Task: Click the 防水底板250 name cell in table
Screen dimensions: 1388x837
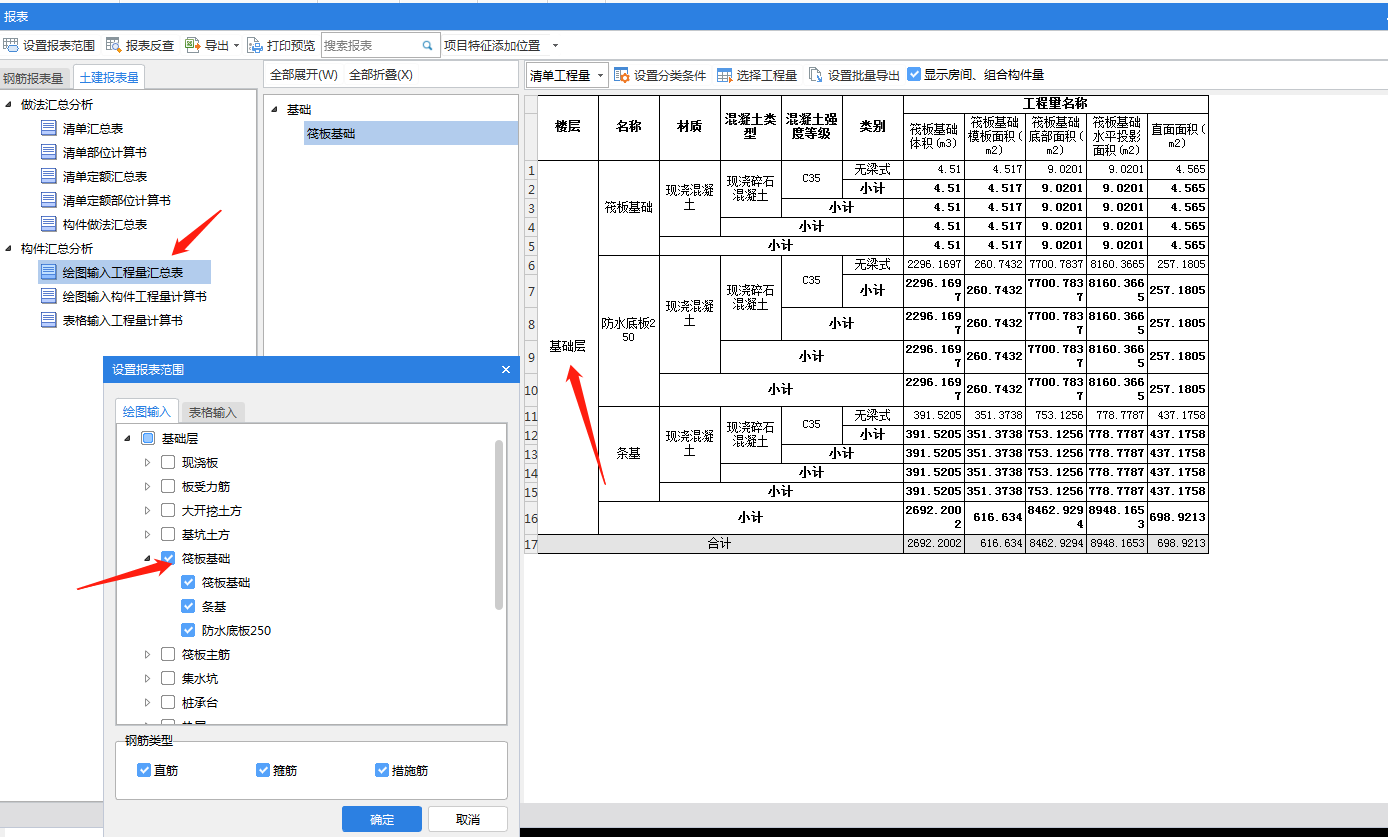Action: pyautogui.click(x=628, y=330)
